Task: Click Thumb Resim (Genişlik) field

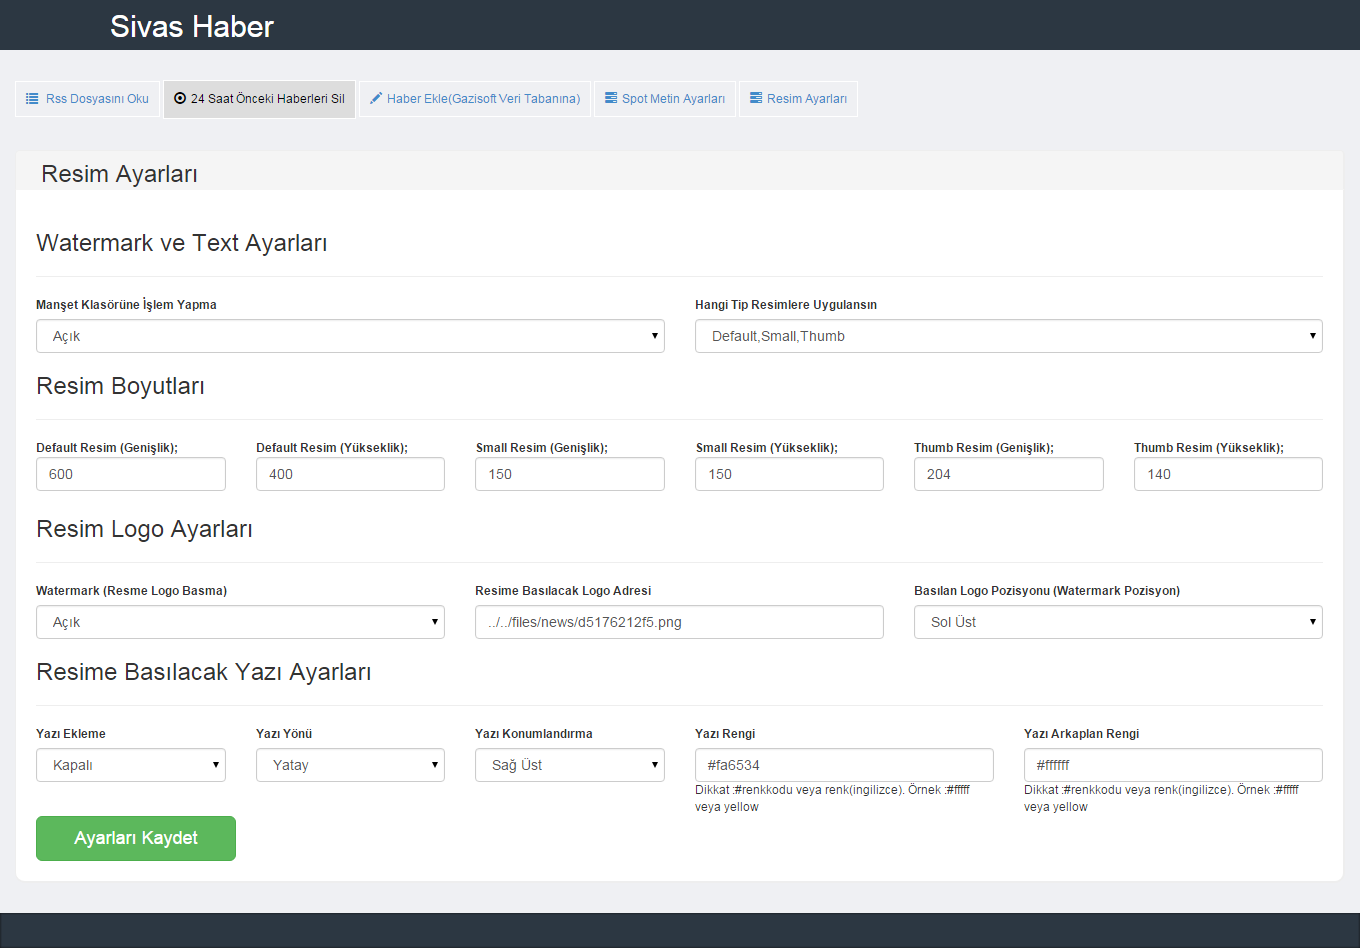Action: (1009, 474)
